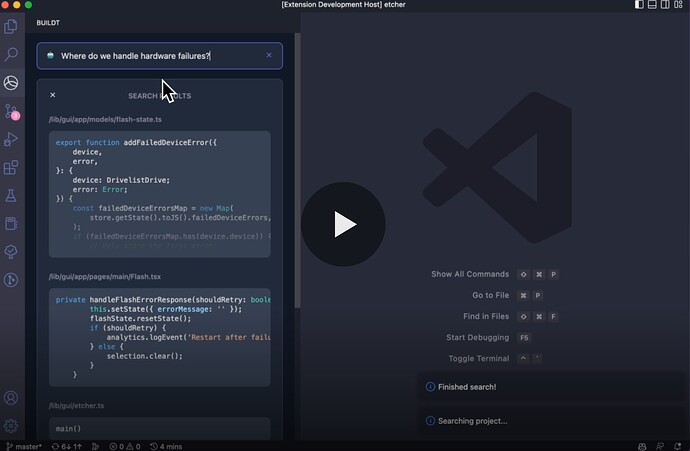Open the git graph circular icon view
690x451 pixels.
pos(11,280)
